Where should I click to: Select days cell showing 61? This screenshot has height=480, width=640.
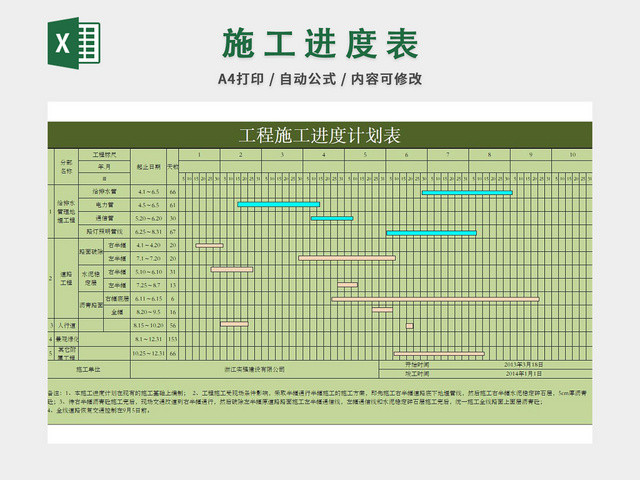(173, 205)
